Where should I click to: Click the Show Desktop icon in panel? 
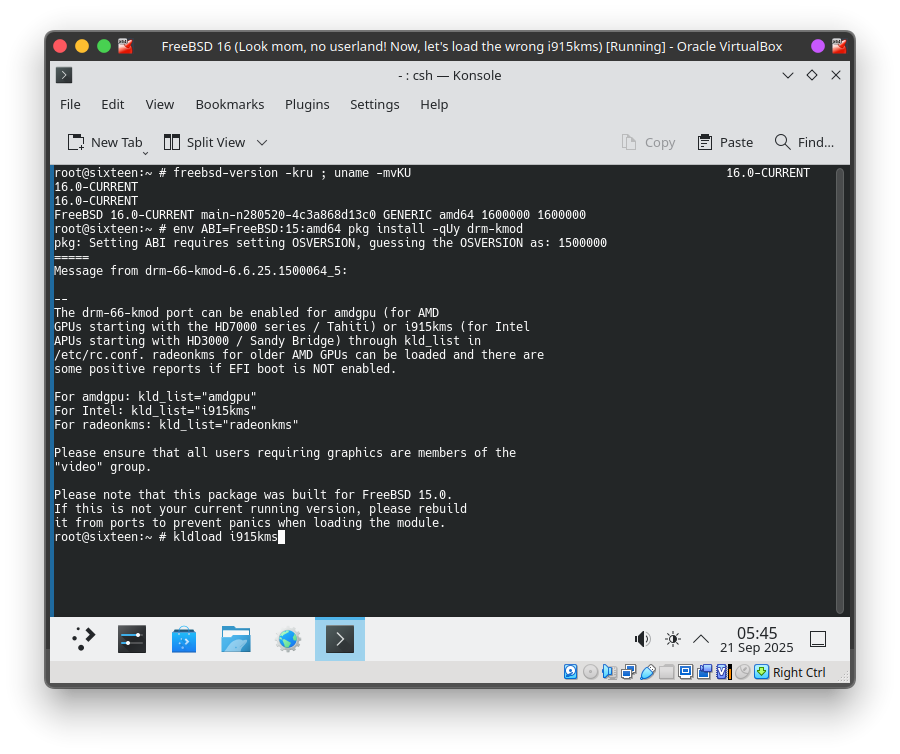pyautogui.click(x=818, y=639)
